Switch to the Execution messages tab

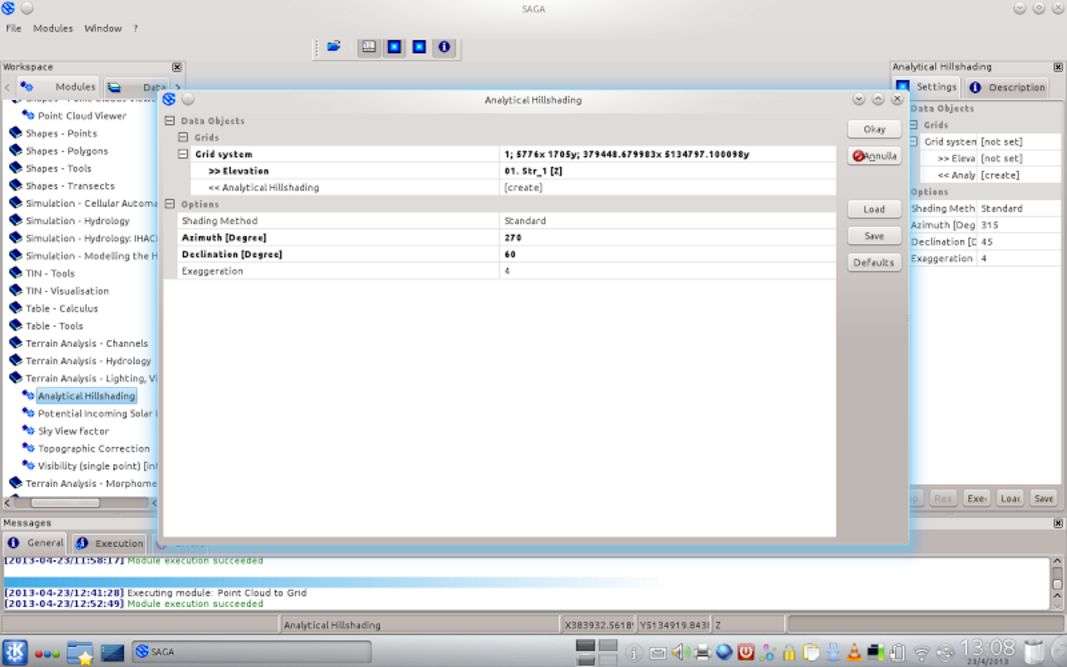click(x=110, y=543)
